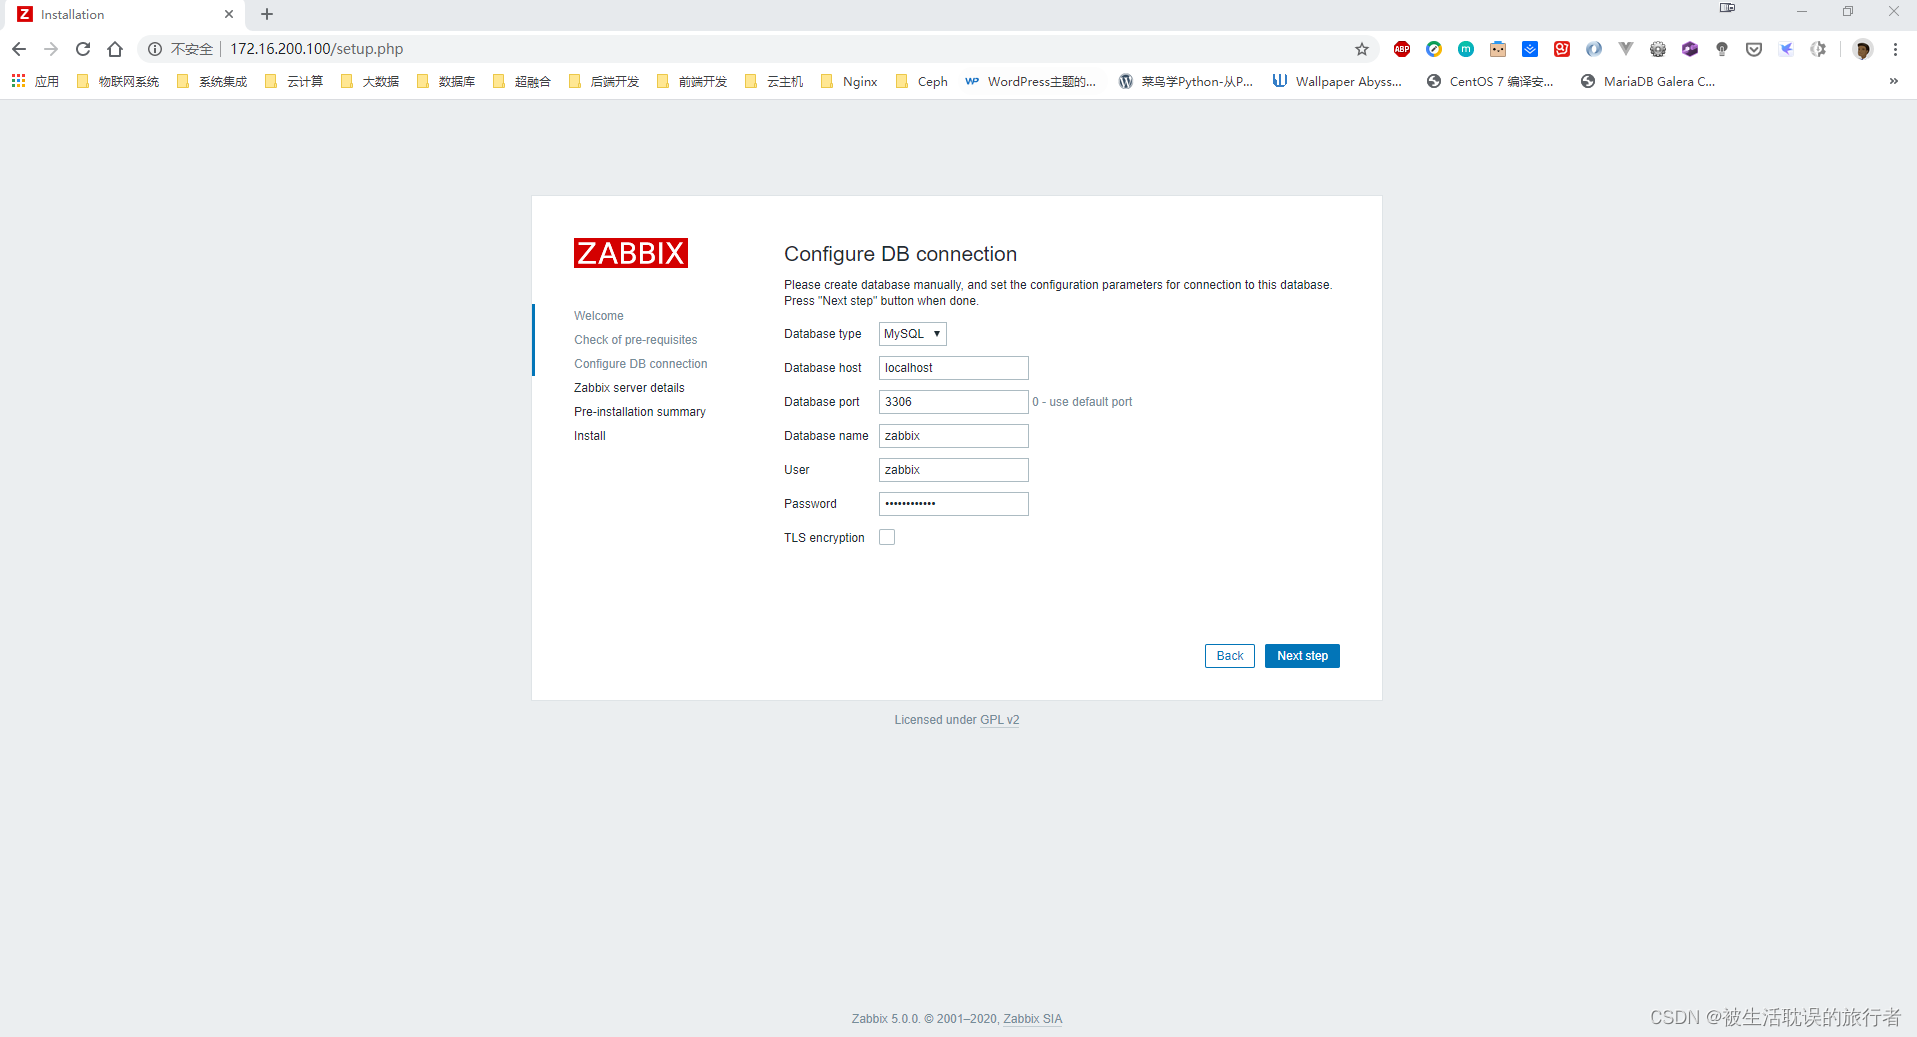Image resolution: width=1917 pixels, height=1037 pixels.
Task: Open the 后端开发 bookmark folder
Action: tap(604, 82)
